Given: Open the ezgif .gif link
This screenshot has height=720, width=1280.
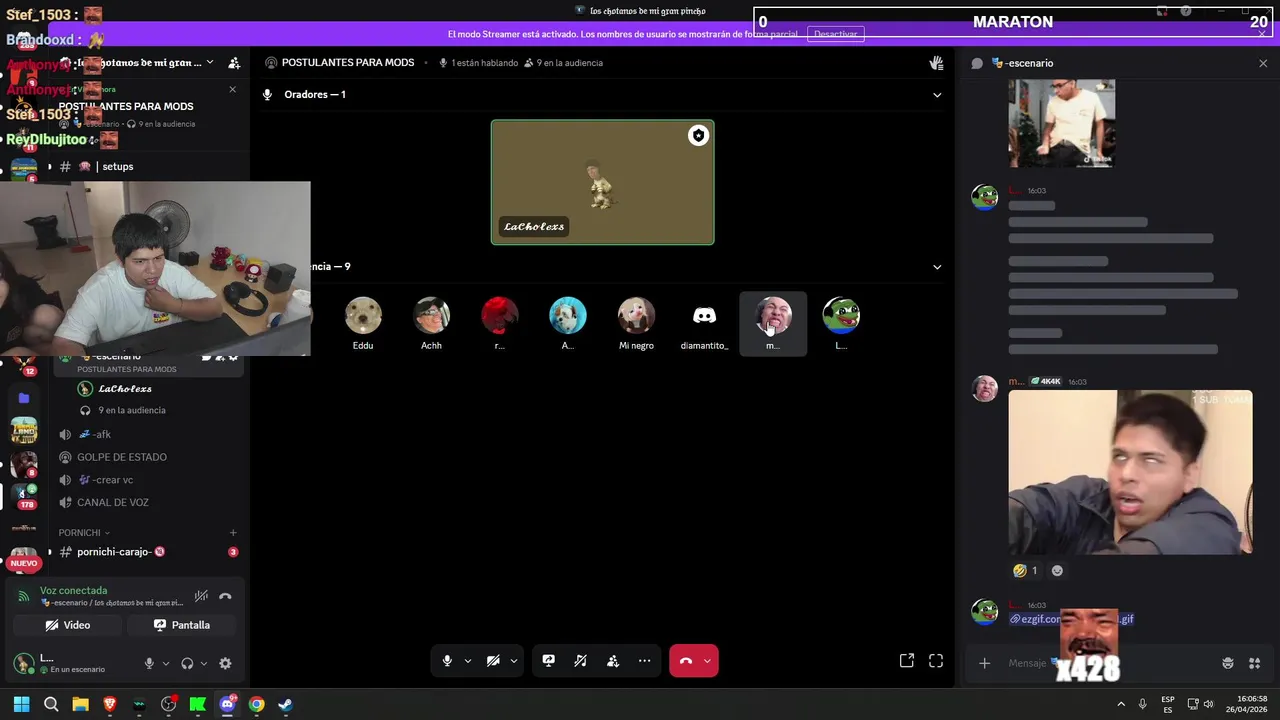Looking at the screenshot, I should [1071, 619].
